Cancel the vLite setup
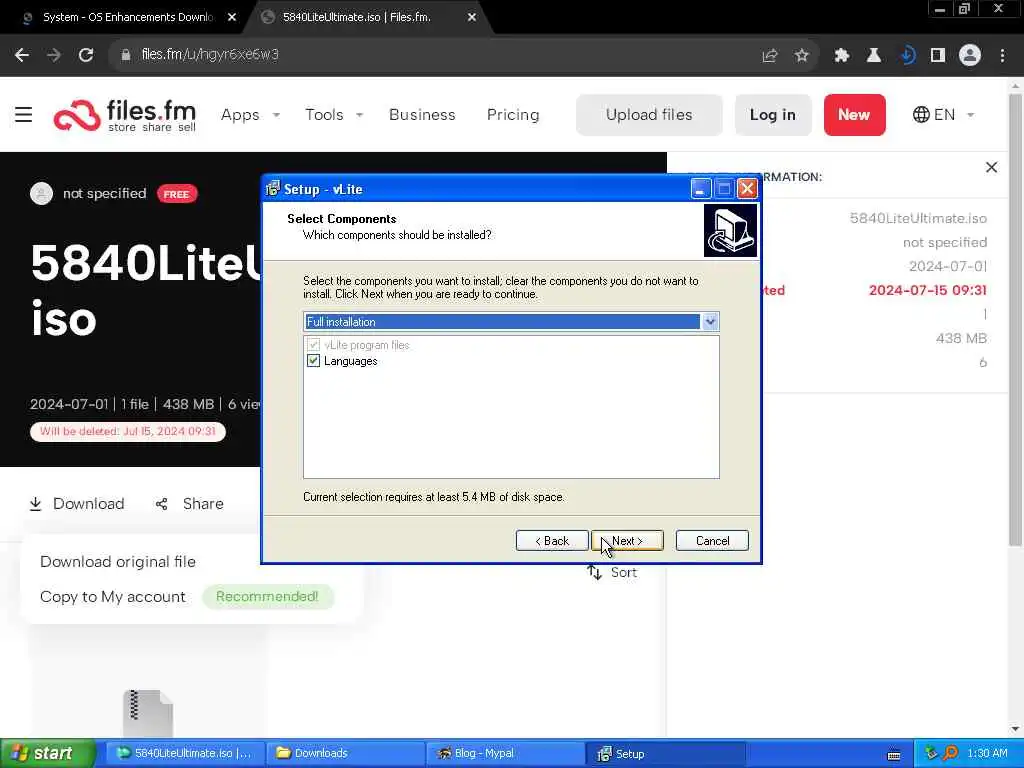The image size is (1024, 768). point(712,541)
